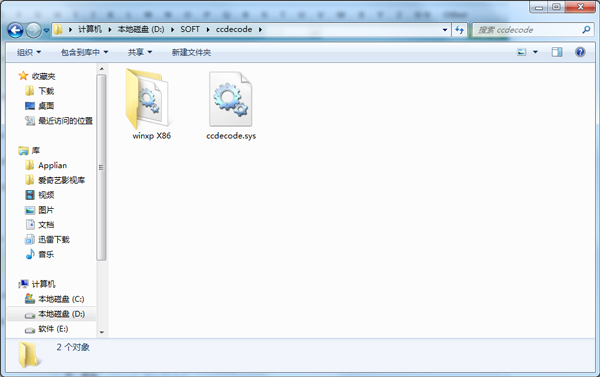This screenshot has width=600, height=377.
Task: Open the address bar history dropdown
Action: tap(445, 29)
